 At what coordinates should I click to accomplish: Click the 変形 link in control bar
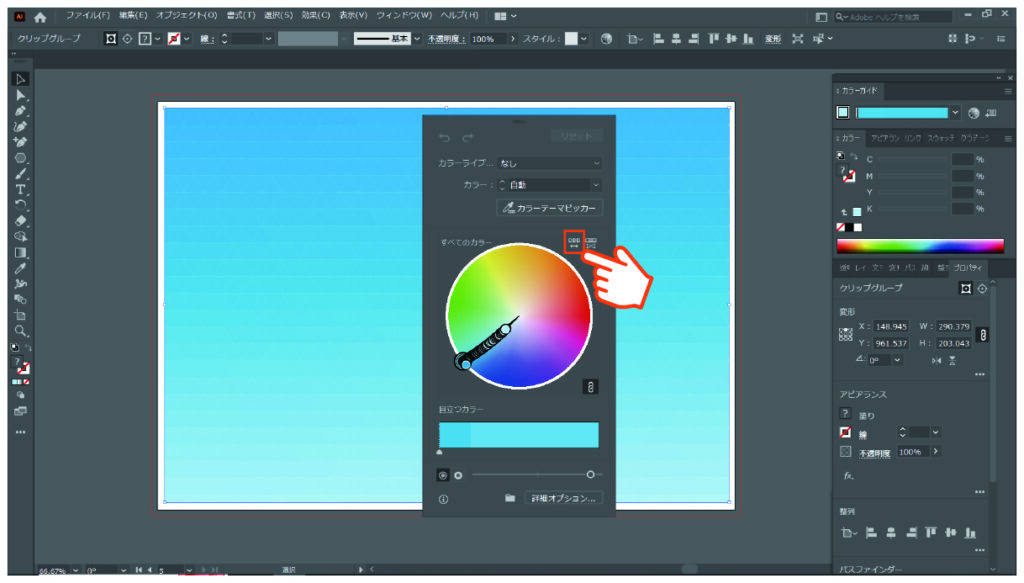773,39
